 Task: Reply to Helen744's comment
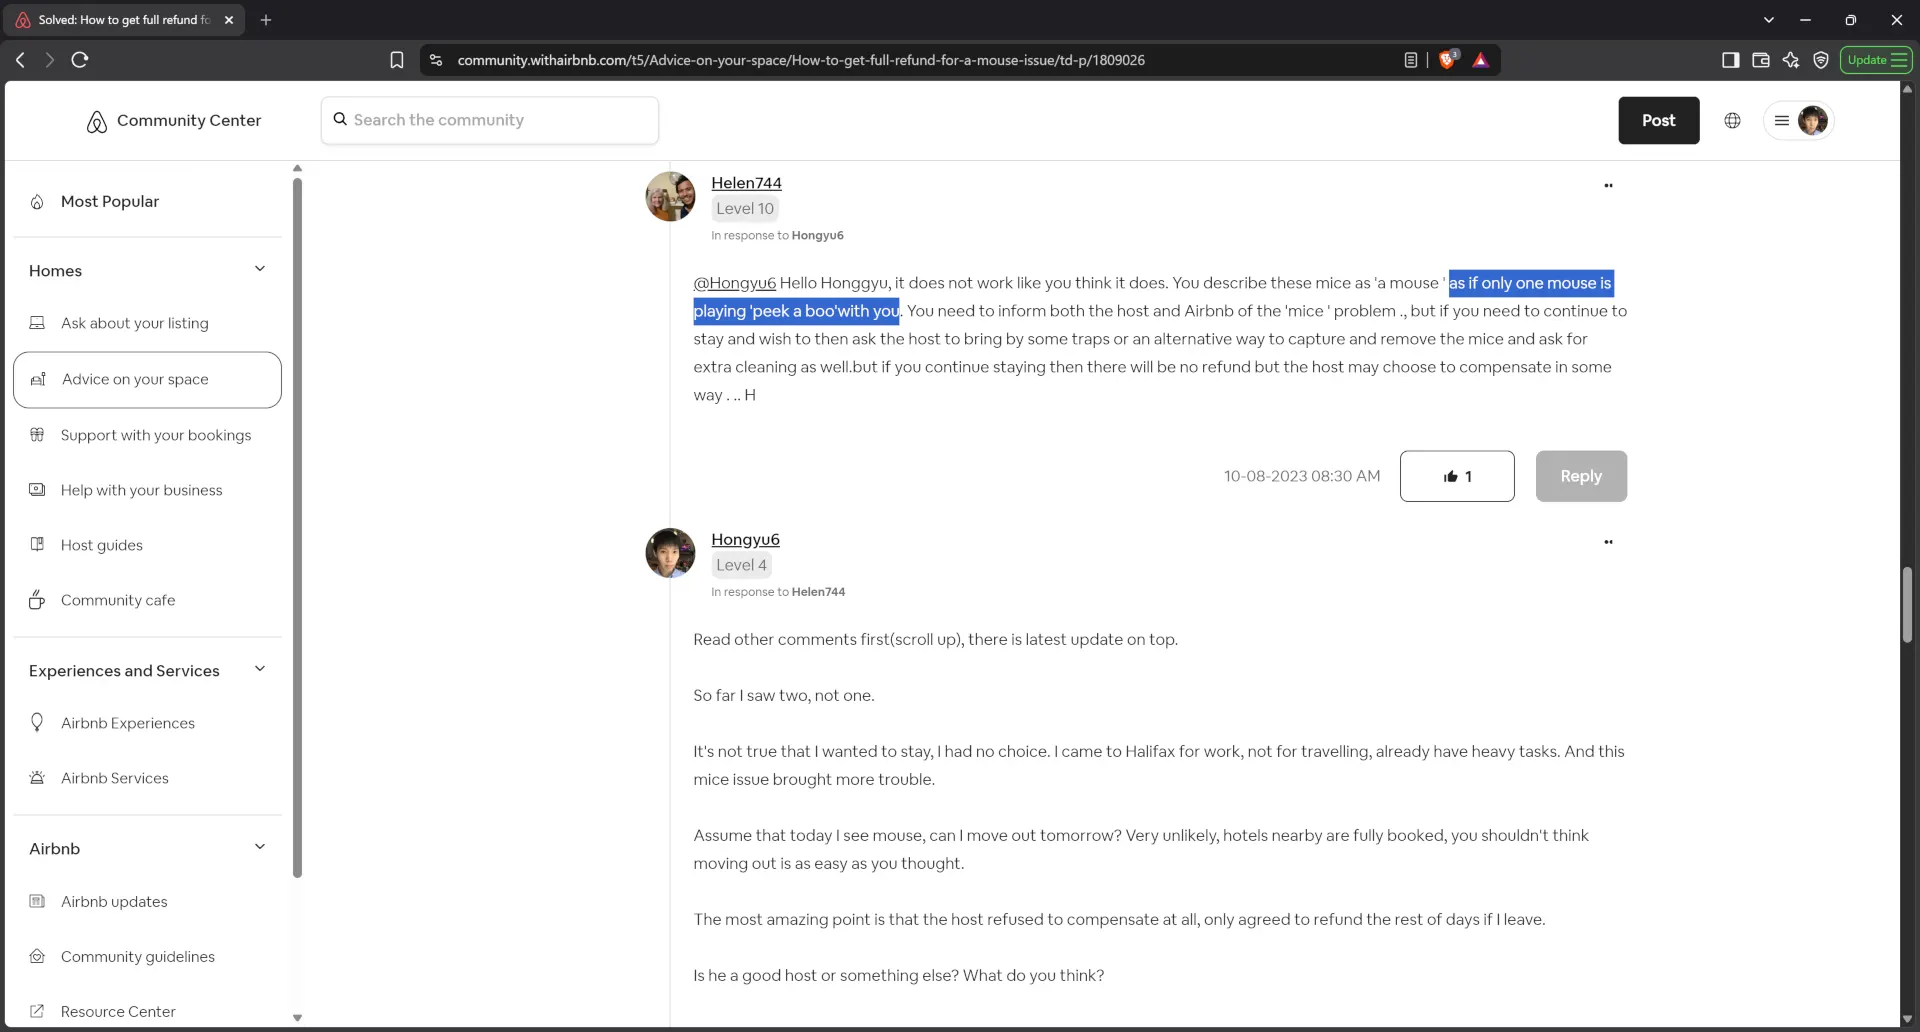[1581, 476]
